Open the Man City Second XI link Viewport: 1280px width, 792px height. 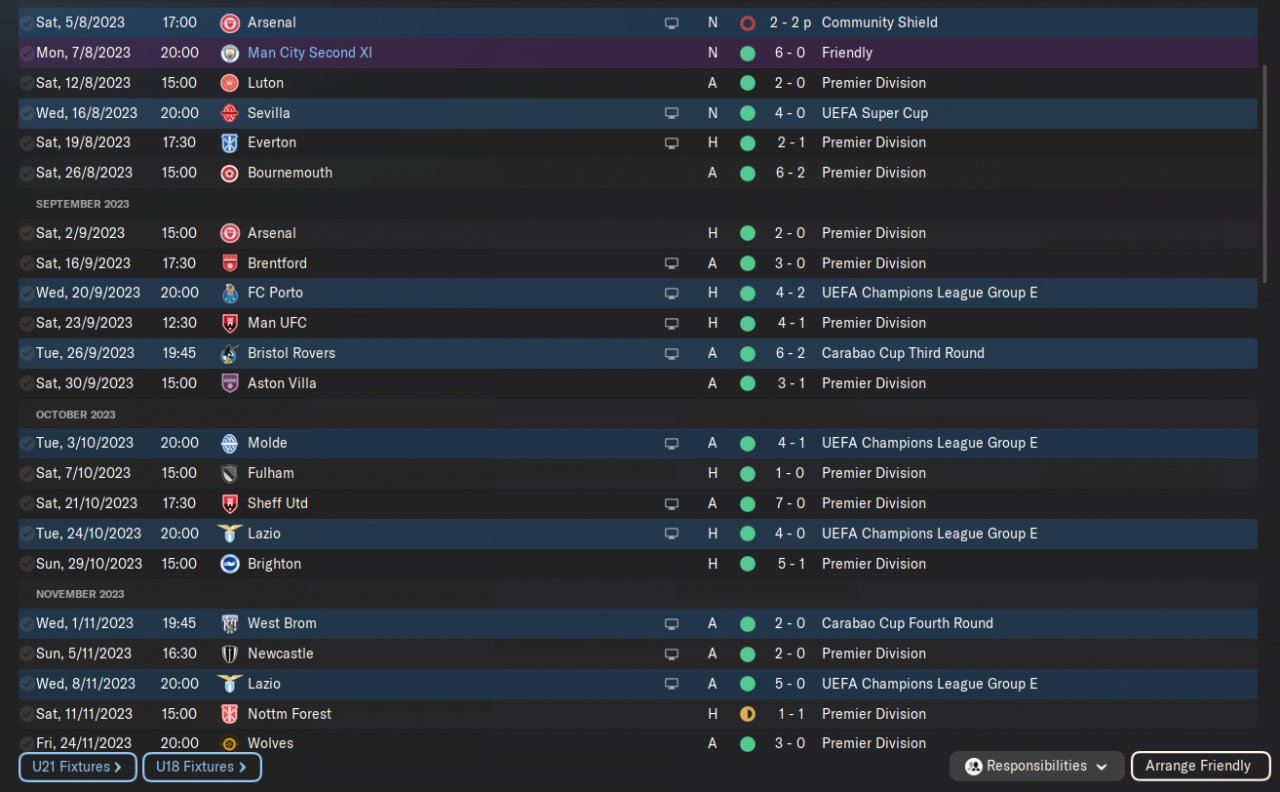coord(310,53)
